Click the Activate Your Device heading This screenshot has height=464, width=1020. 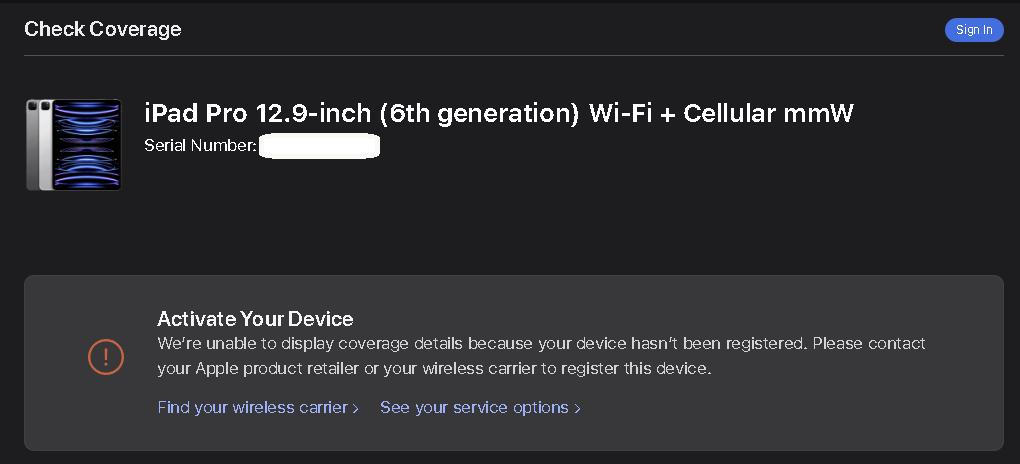pos(255,319)
